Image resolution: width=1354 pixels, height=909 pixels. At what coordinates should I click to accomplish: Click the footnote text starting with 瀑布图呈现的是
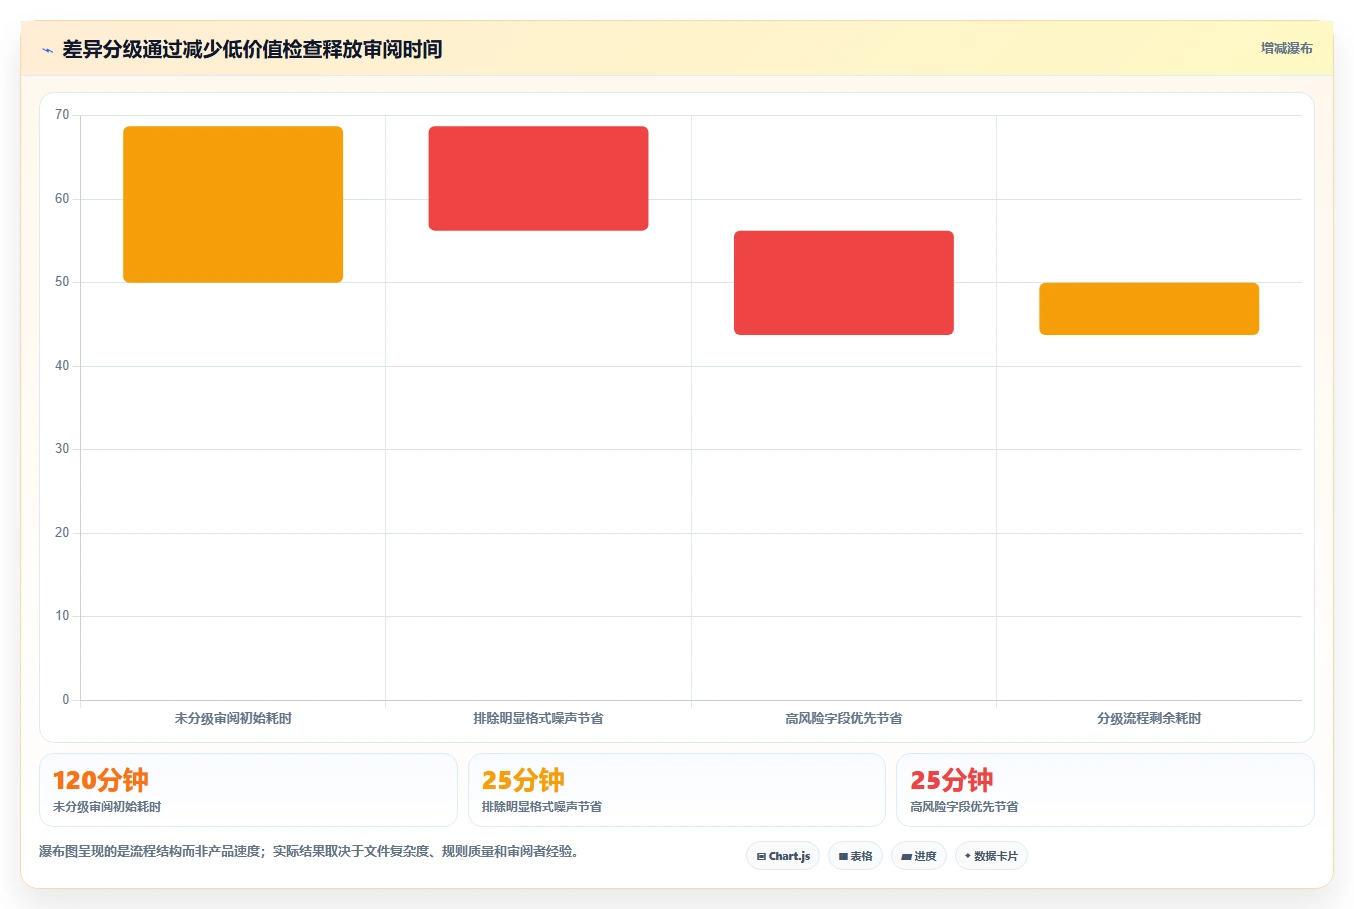click(x=311, y=852)
